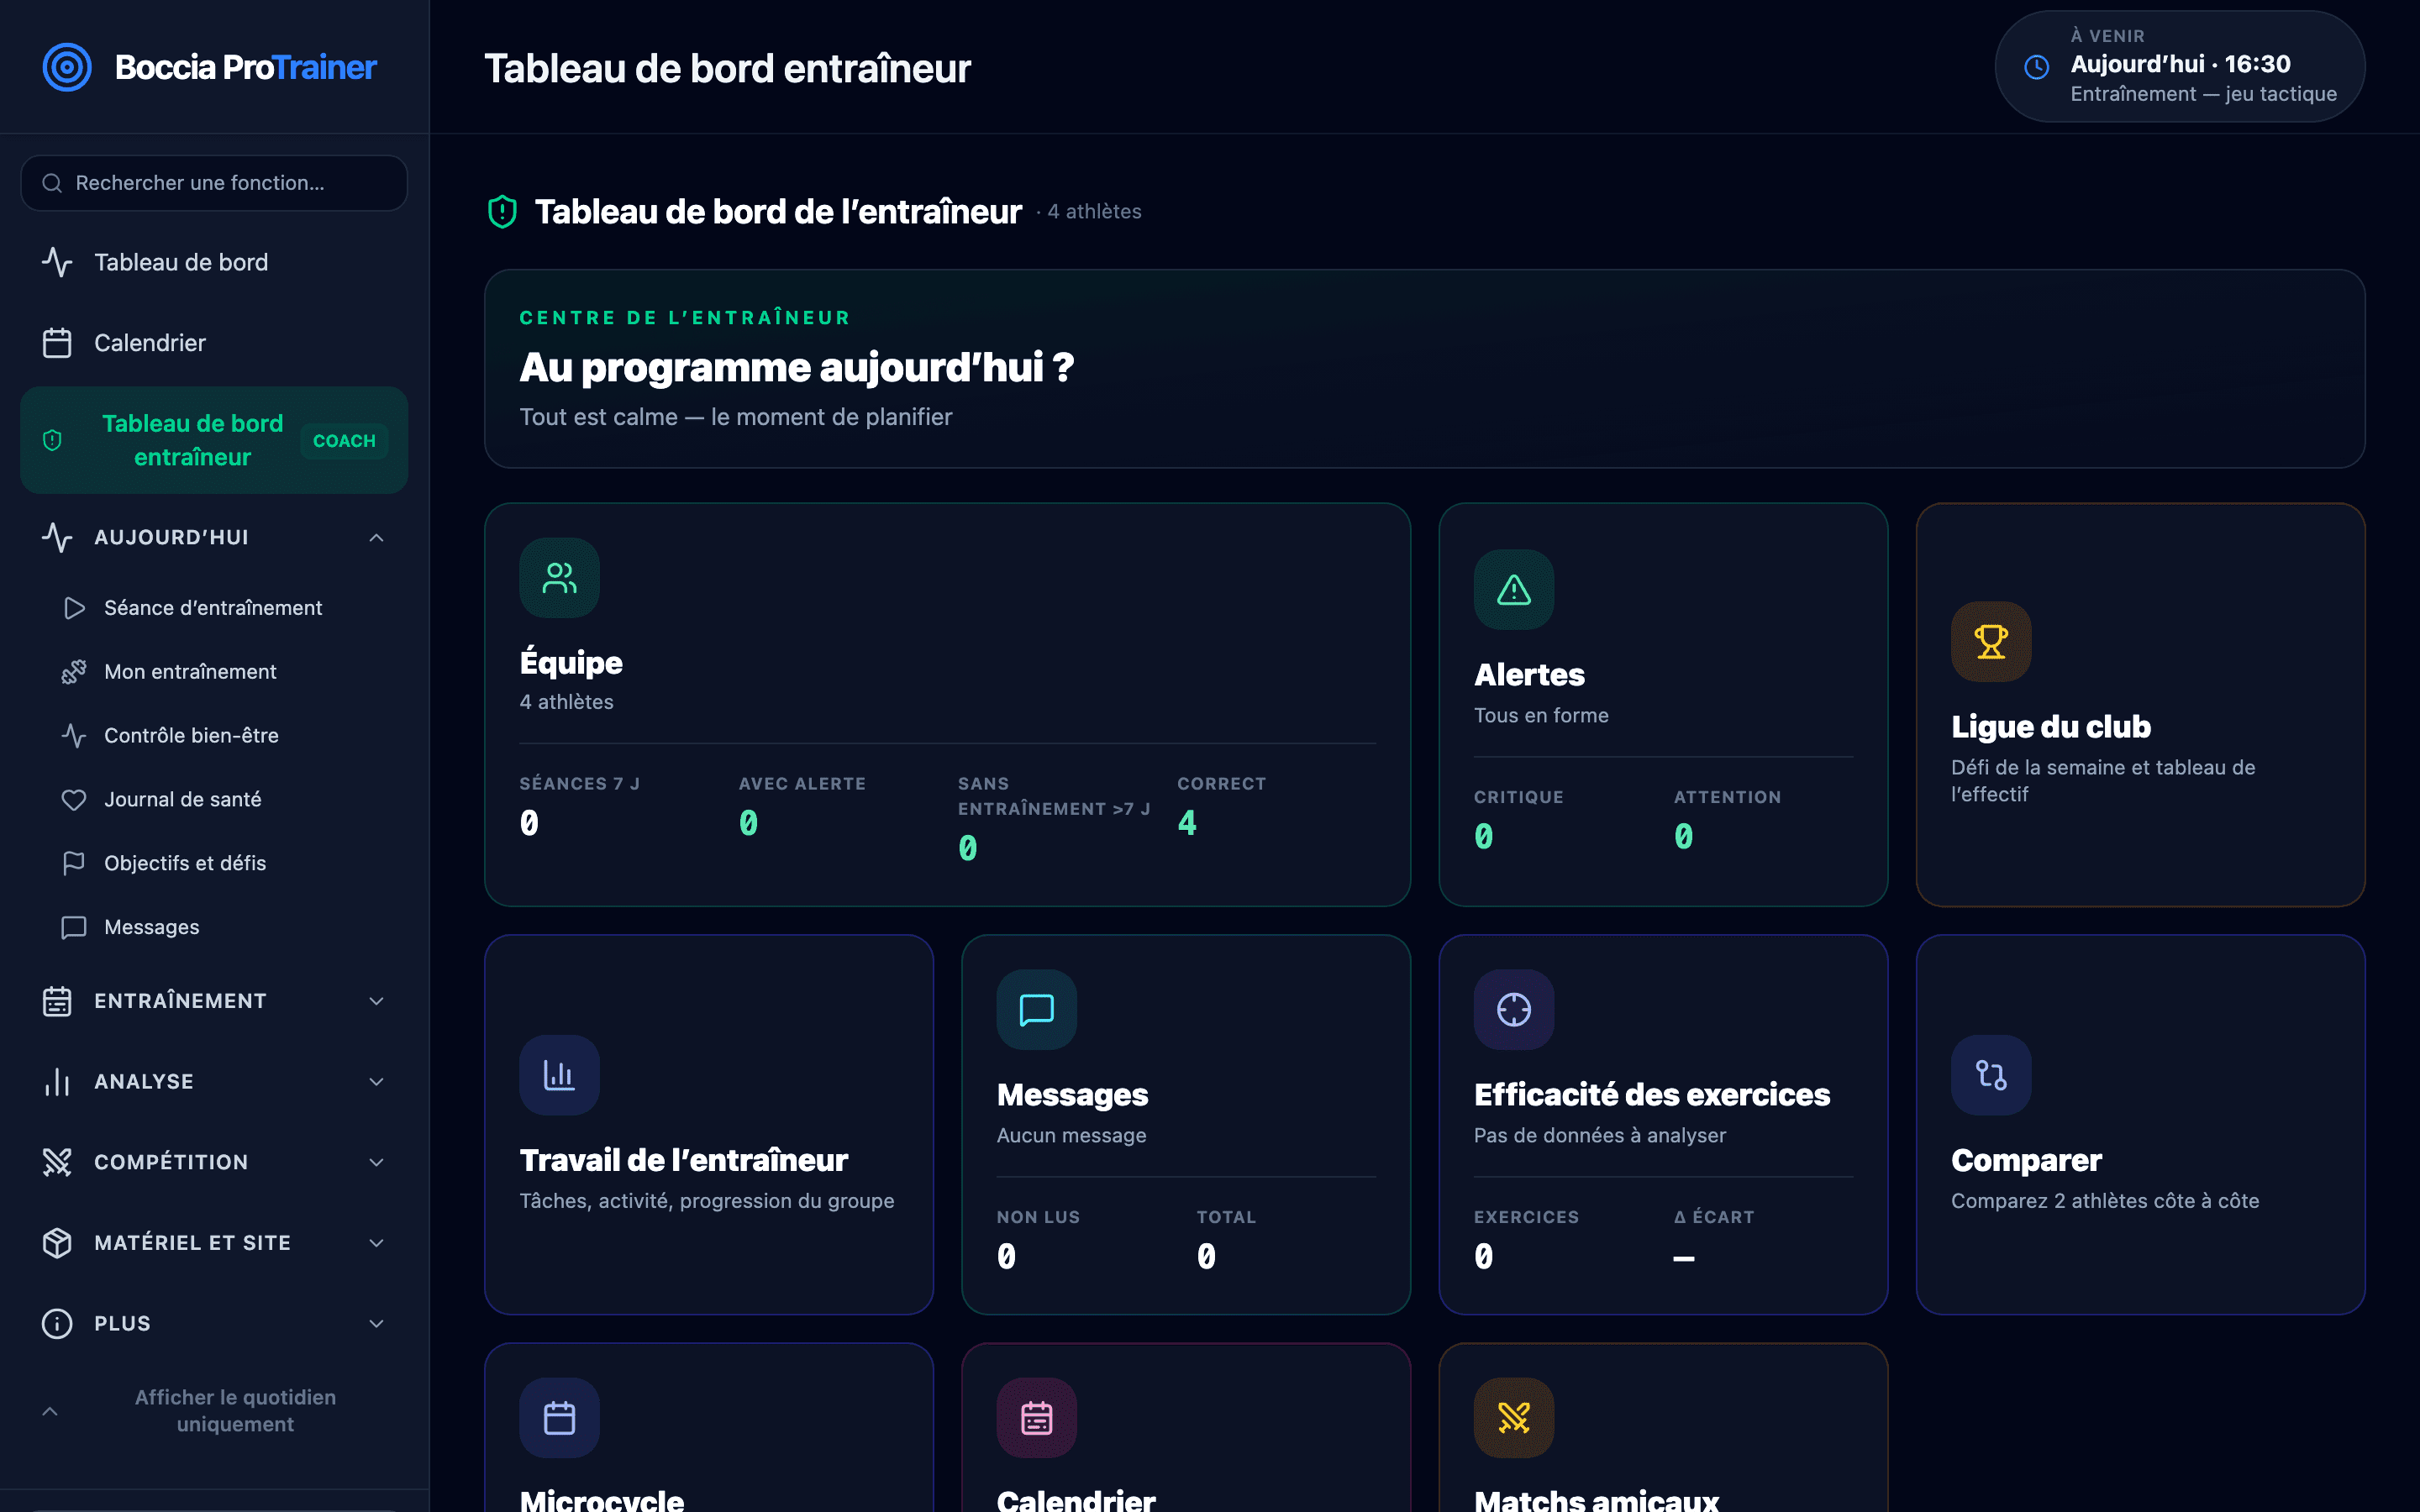Click the '4 athlètes' text beside heading
The height and width of the screenshot is (1512, 2420).
click(x=1094, y=212)
